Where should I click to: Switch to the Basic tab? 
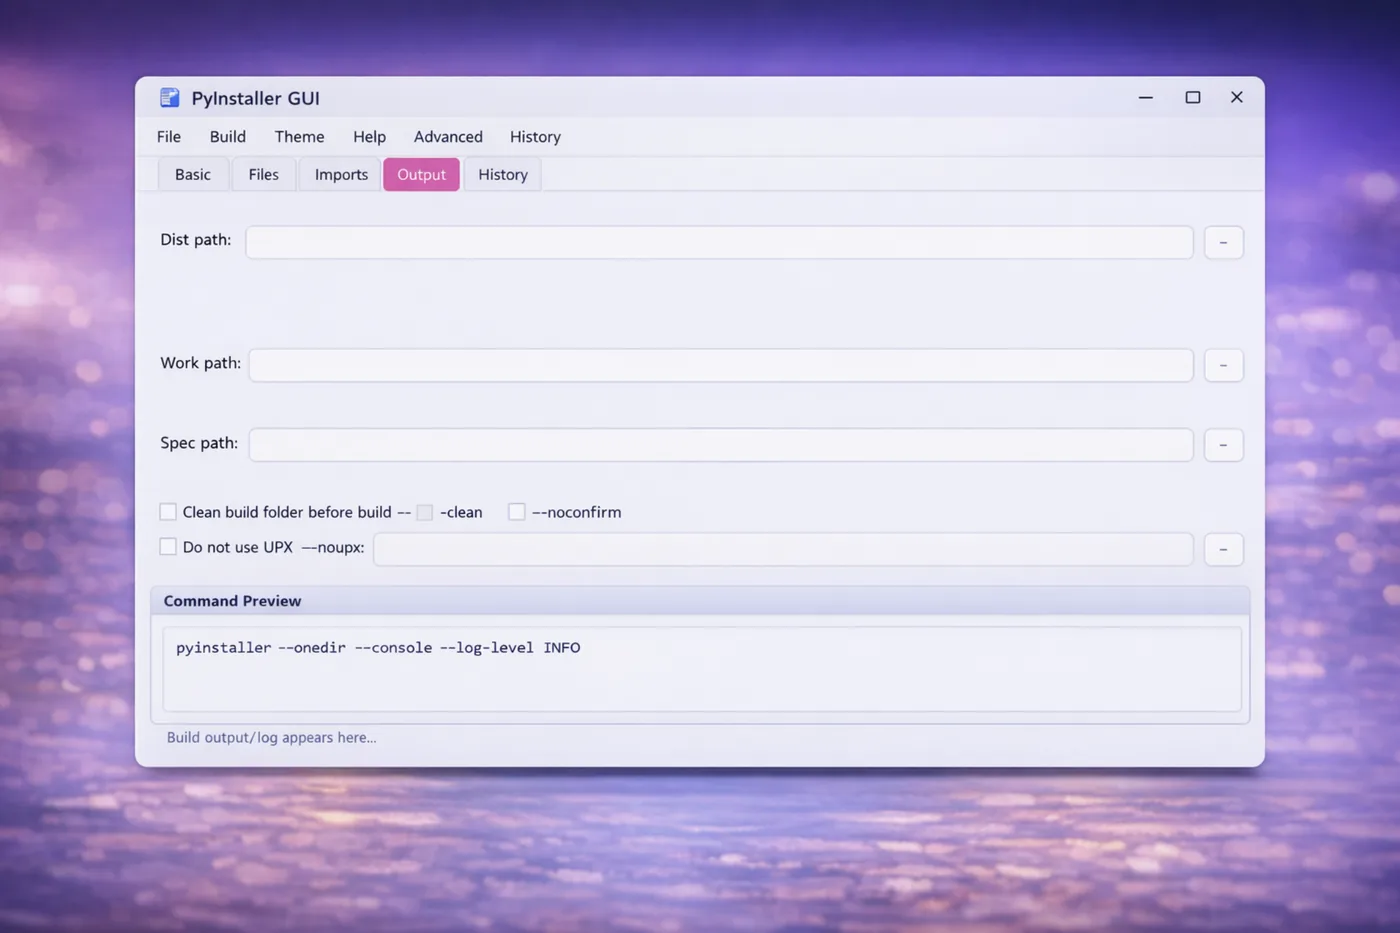192,173
